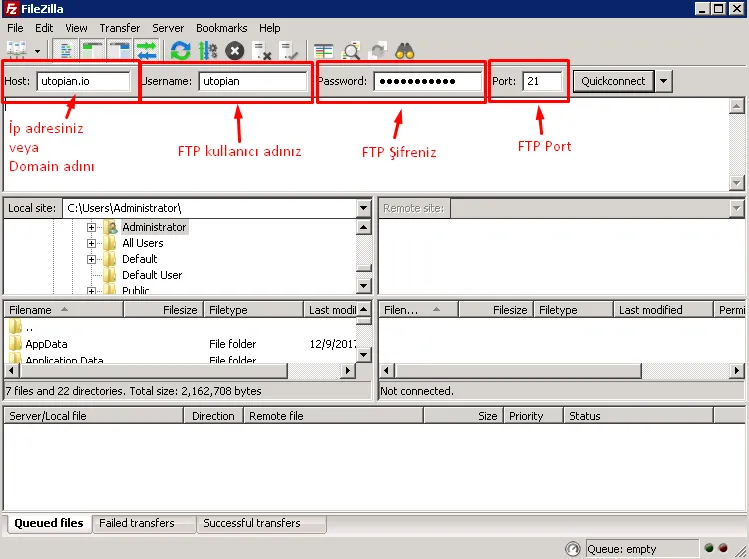Viewport: 749px width, 559px height.
Task: Click the Quickconnect button
Action: coord(613,81)
